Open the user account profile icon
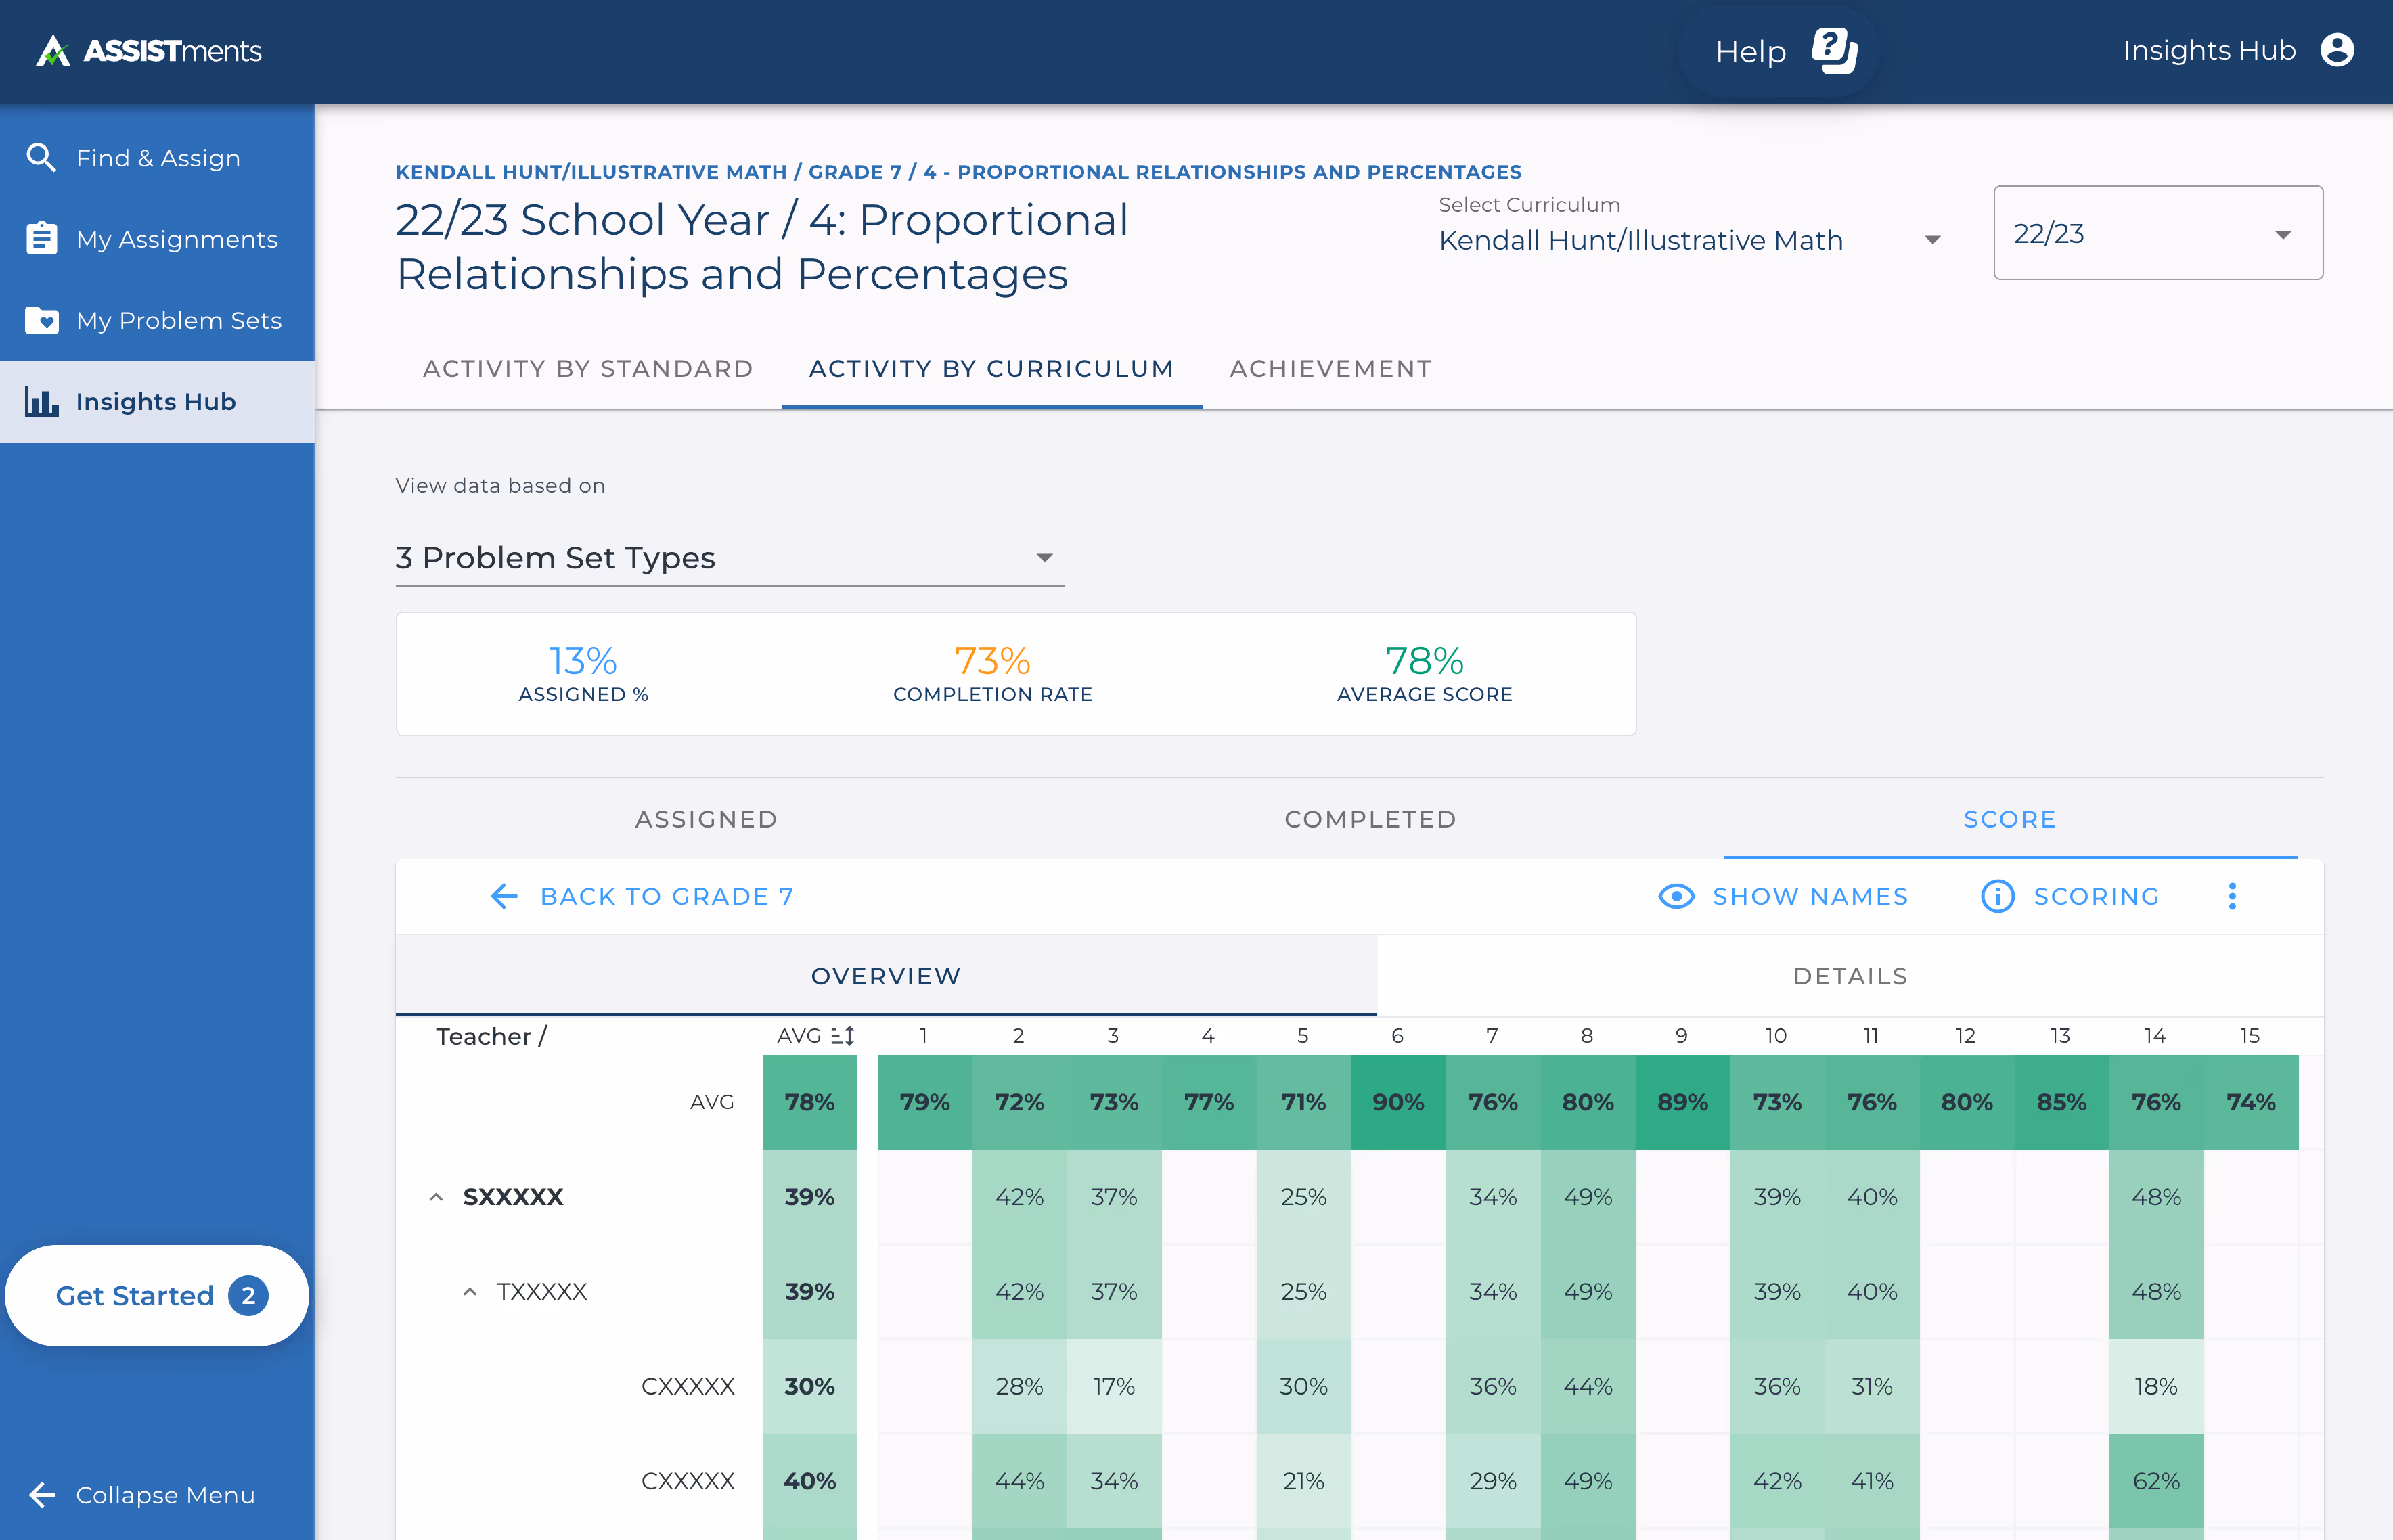 (x=2337, y=50)
